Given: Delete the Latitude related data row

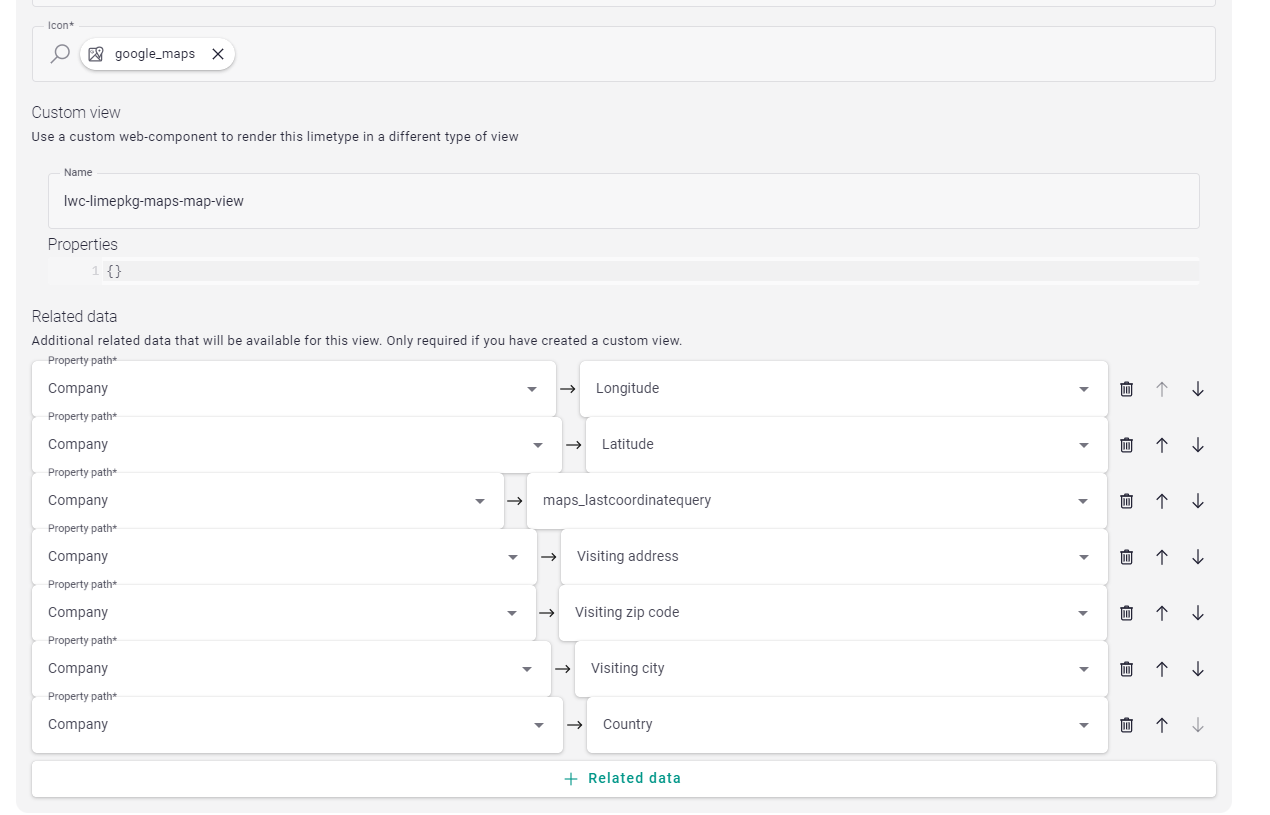Looking at the screenshot, I should 1126,445.
